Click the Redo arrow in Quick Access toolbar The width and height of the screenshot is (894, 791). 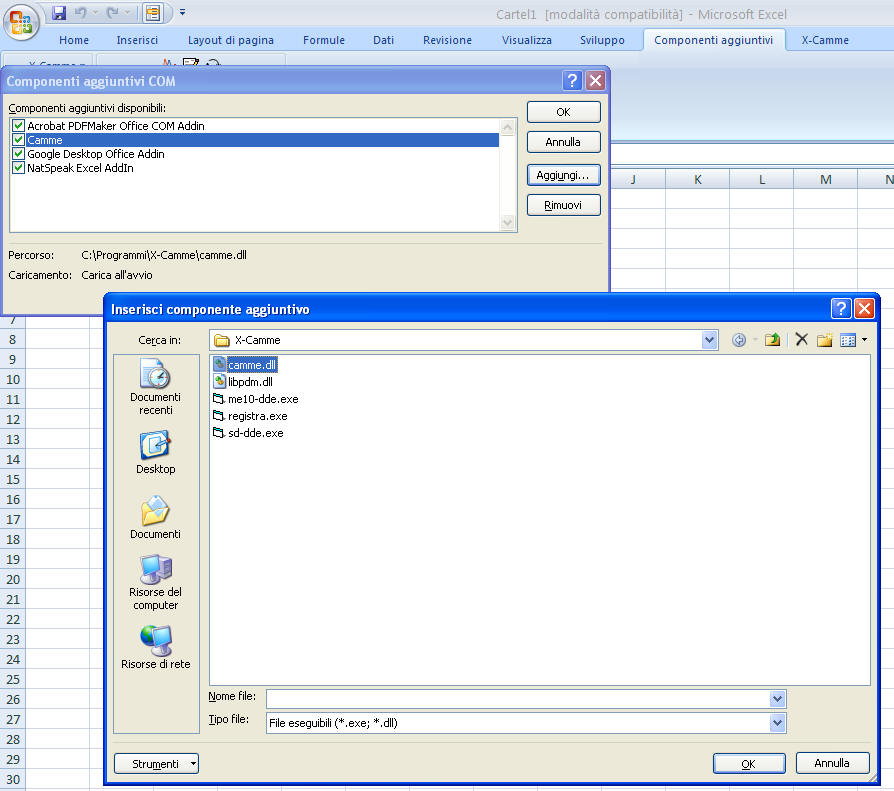[112, 13]
